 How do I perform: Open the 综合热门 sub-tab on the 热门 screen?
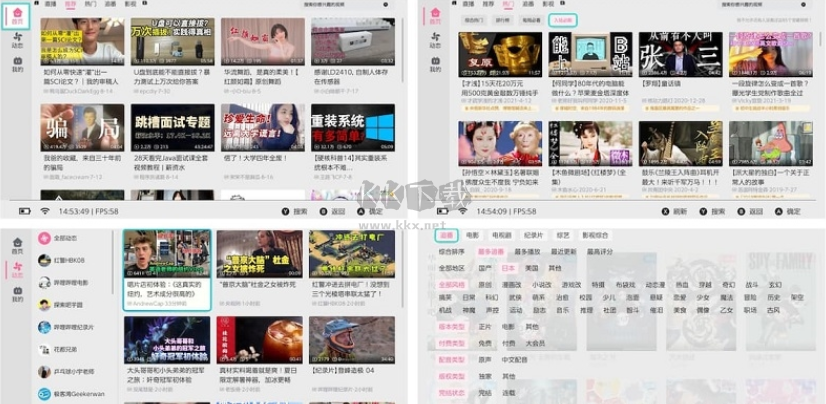[474, 20]
